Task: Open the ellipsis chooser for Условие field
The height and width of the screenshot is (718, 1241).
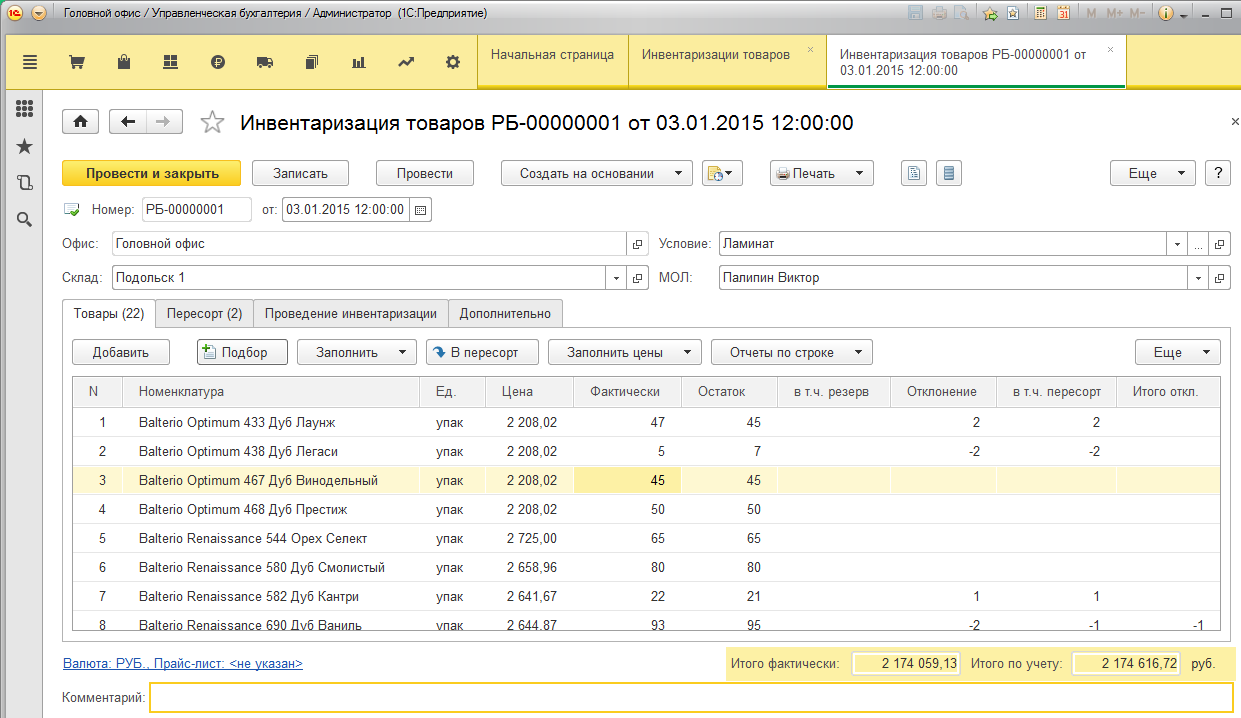Action: click(x=1198, y=244)
